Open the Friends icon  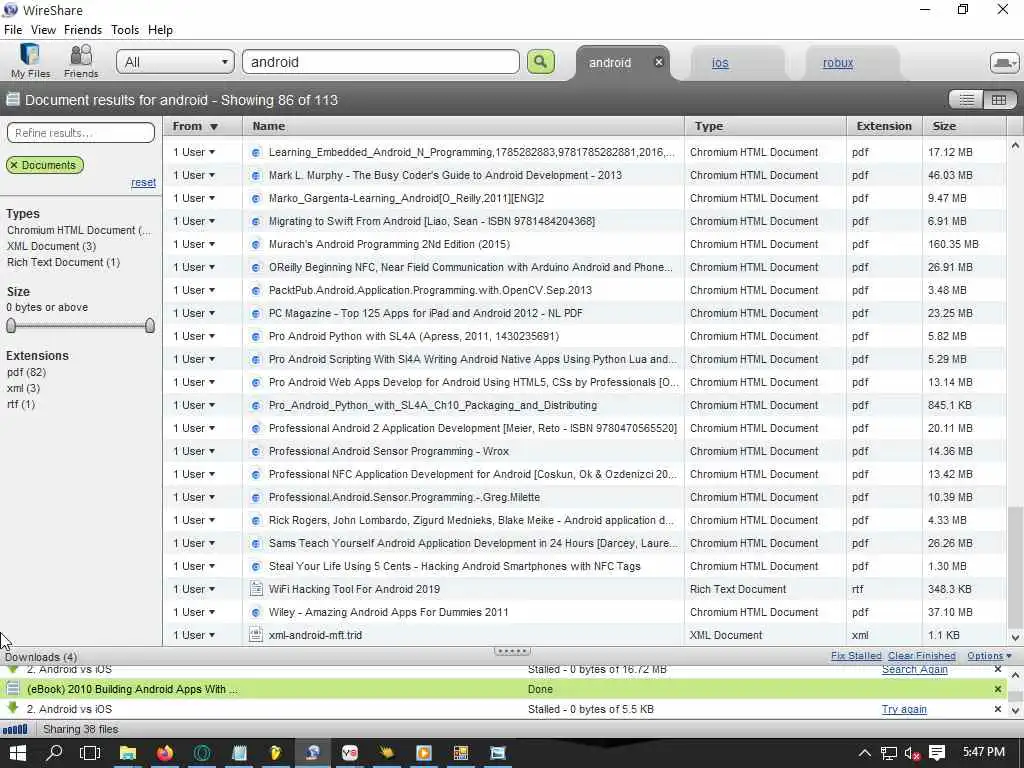point(81,61)
